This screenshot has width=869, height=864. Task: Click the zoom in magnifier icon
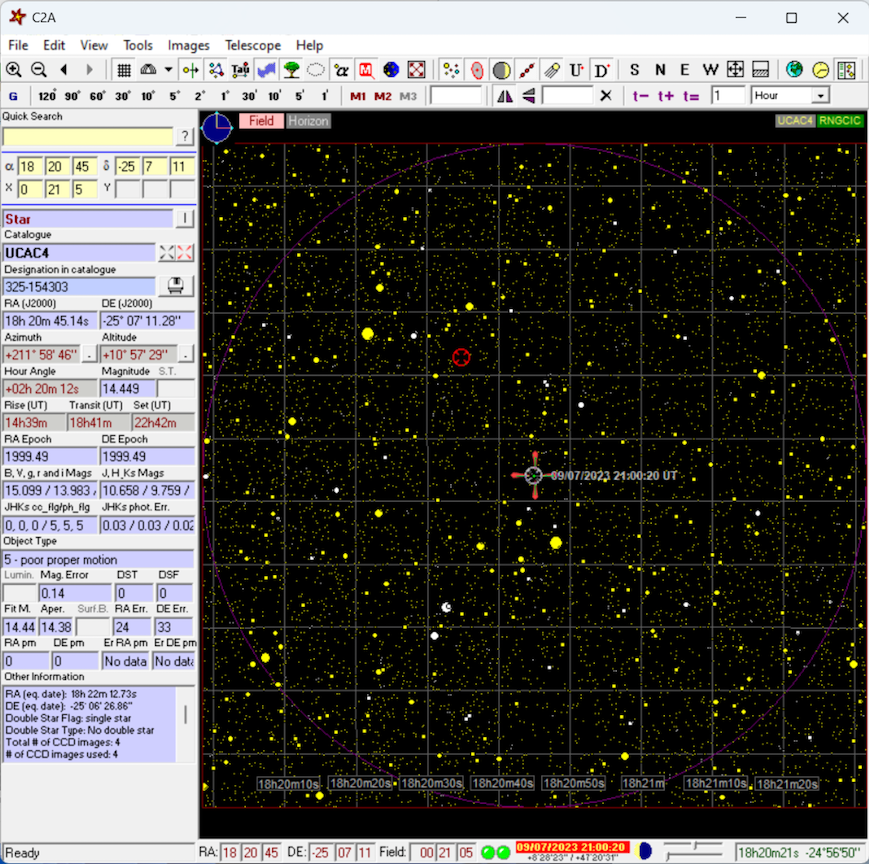point(14,70)
